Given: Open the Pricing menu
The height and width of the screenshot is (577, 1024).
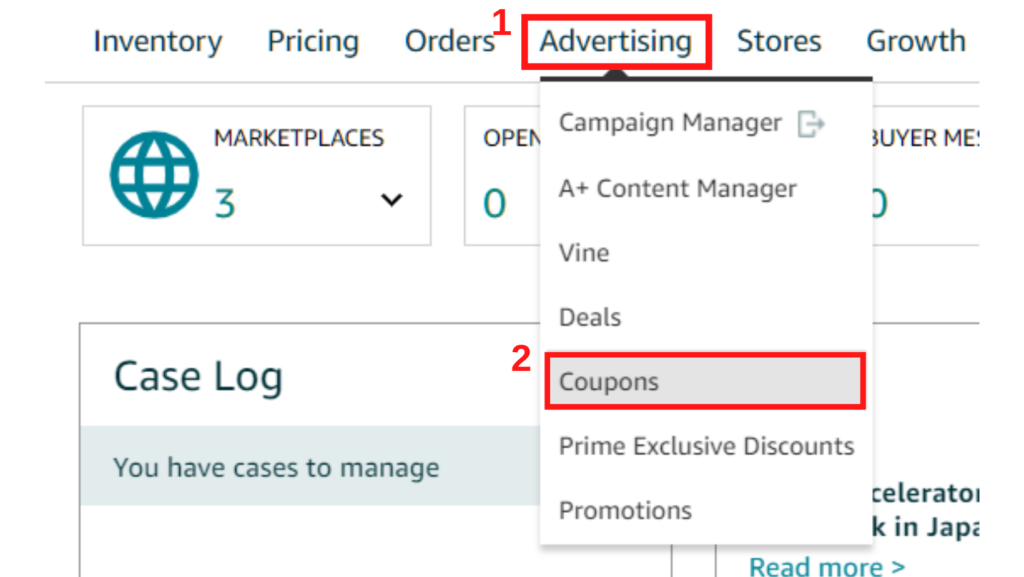Looking at the screenshot, I should click(313, 41).
